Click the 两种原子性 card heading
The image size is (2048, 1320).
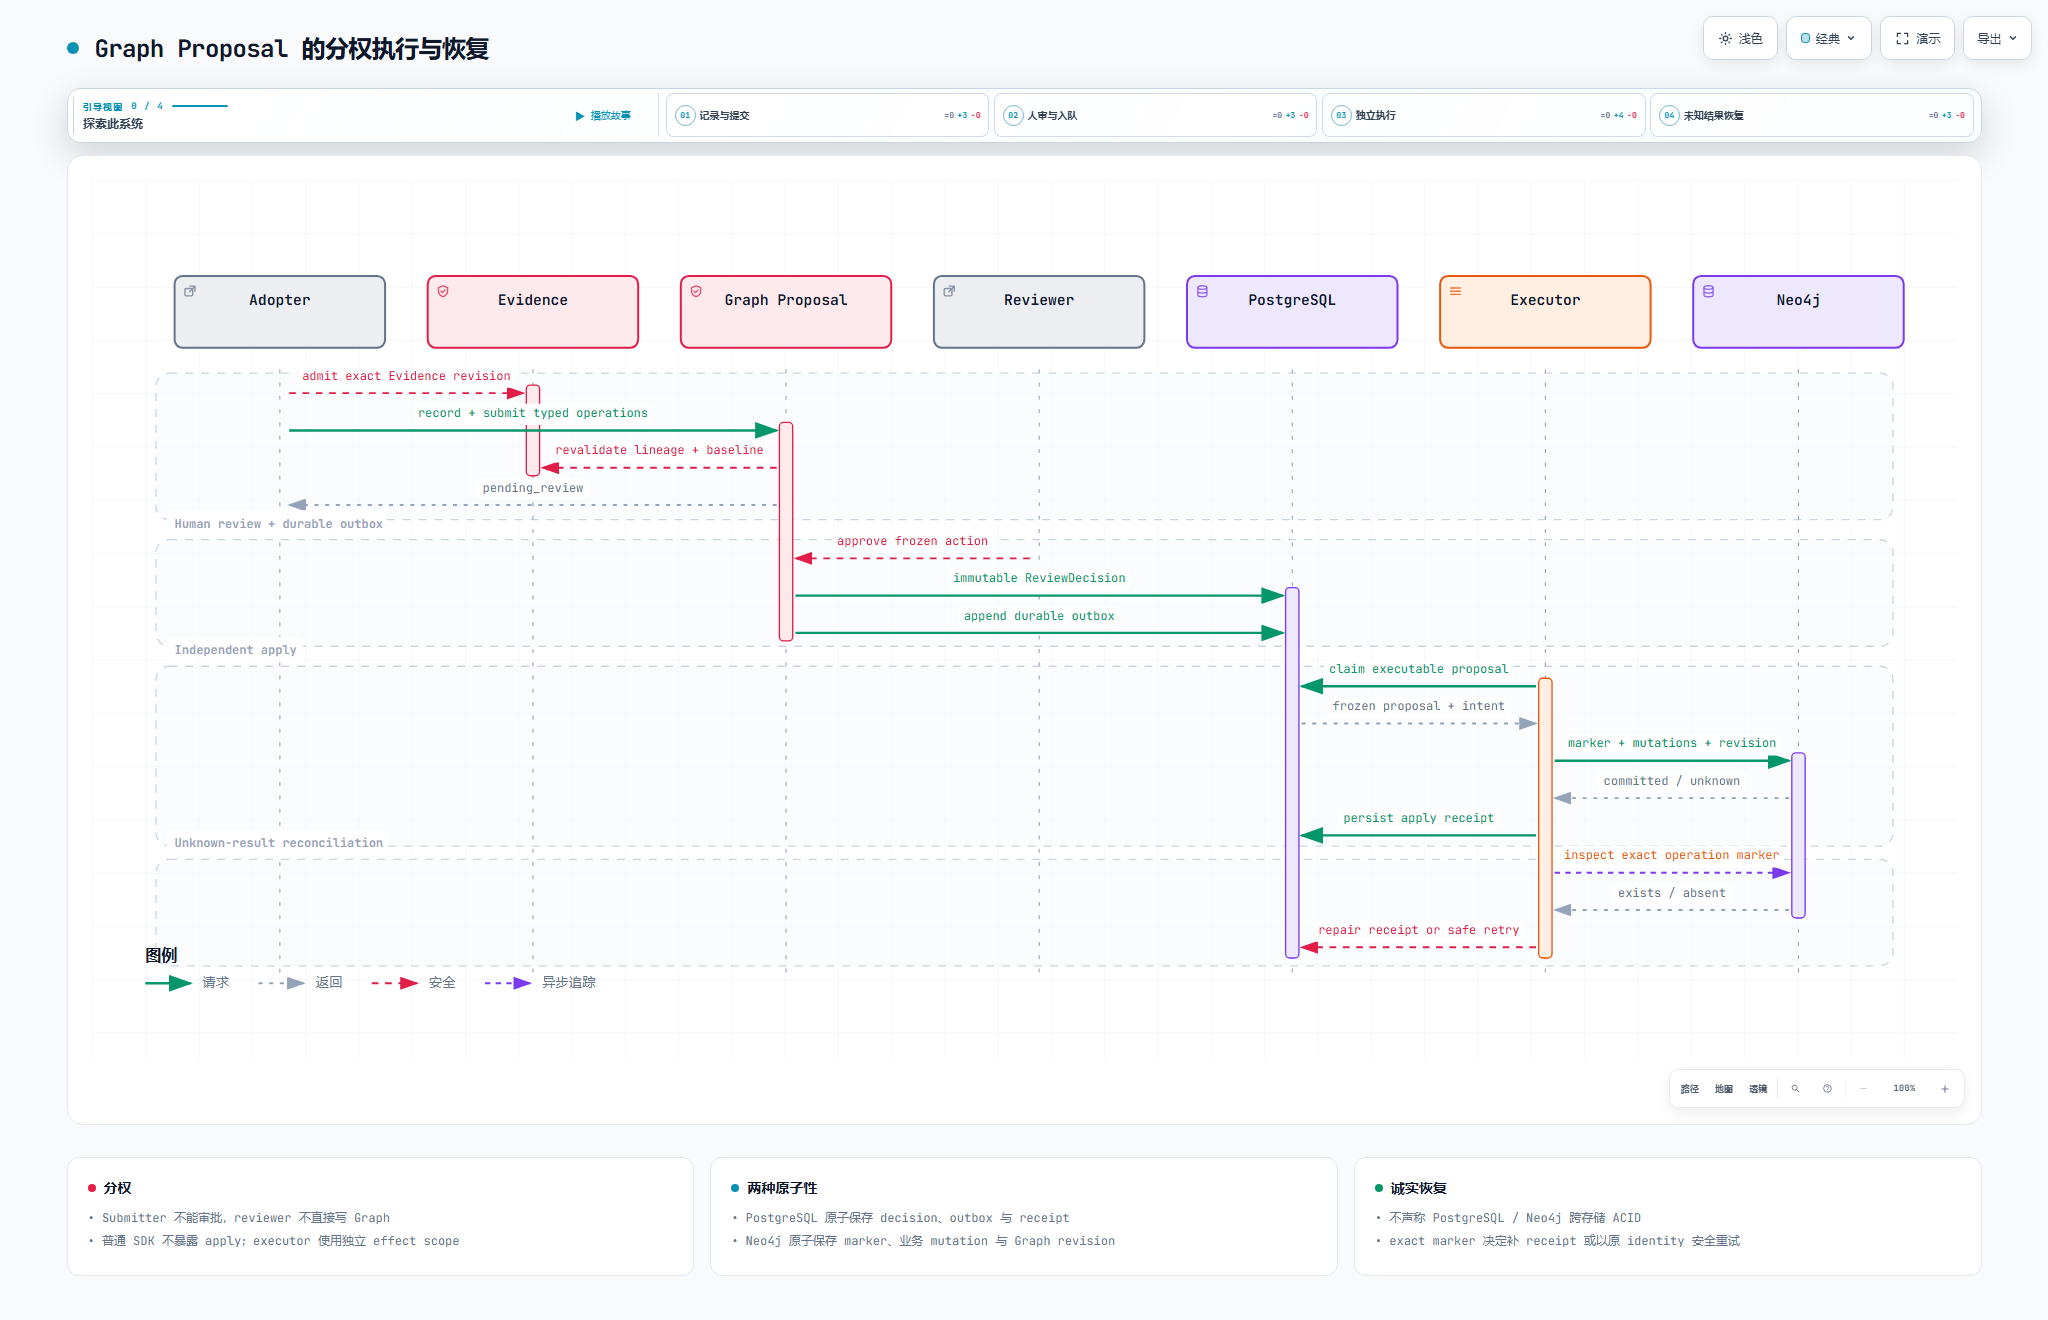(782, 1189)
